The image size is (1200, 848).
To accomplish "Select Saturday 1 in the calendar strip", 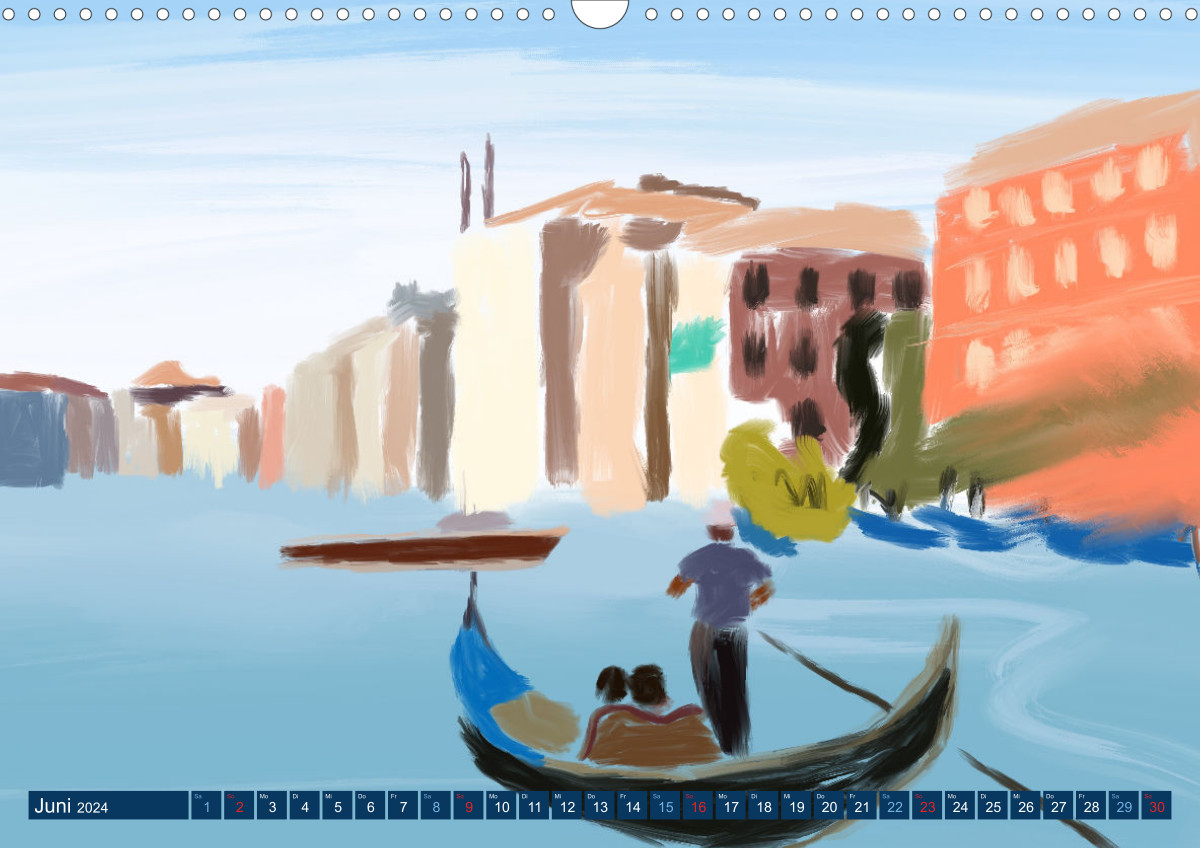I will pyautogui.click(x=206, y=806).
